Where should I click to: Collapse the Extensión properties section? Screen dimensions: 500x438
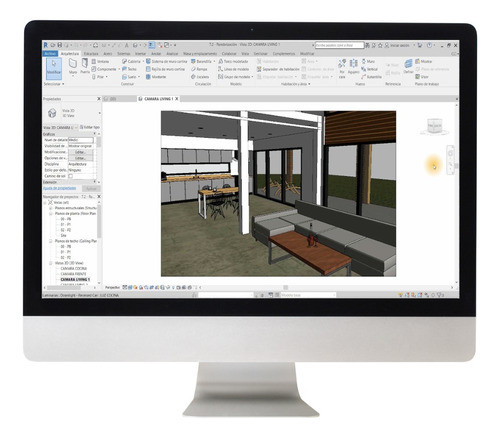[x=94, y=182]
